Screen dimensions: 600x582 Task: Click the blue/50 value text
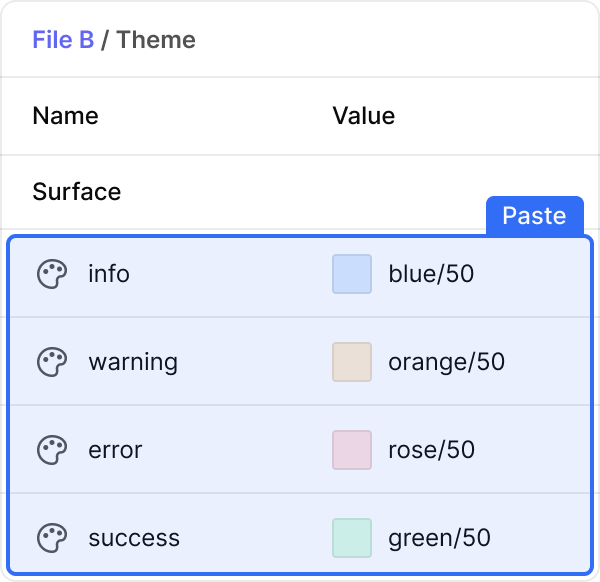click(431, 274)
